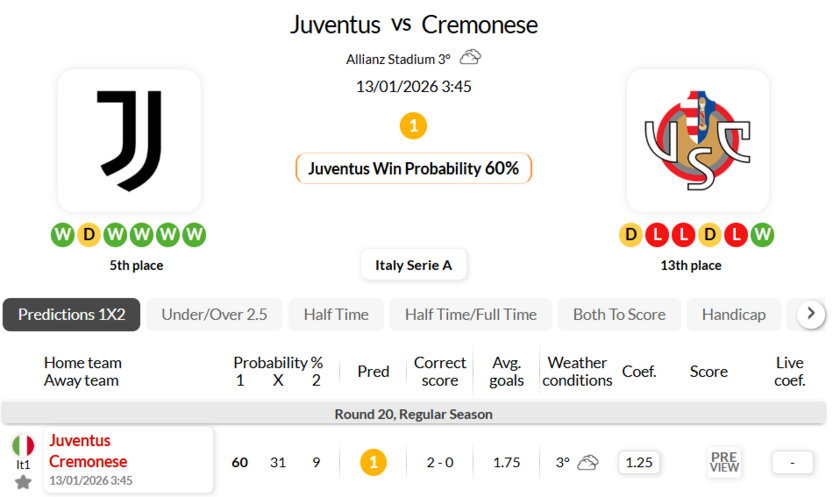Open the Both To Score tab
This screenshot has height=497, width=840.
tap(619, 314)
